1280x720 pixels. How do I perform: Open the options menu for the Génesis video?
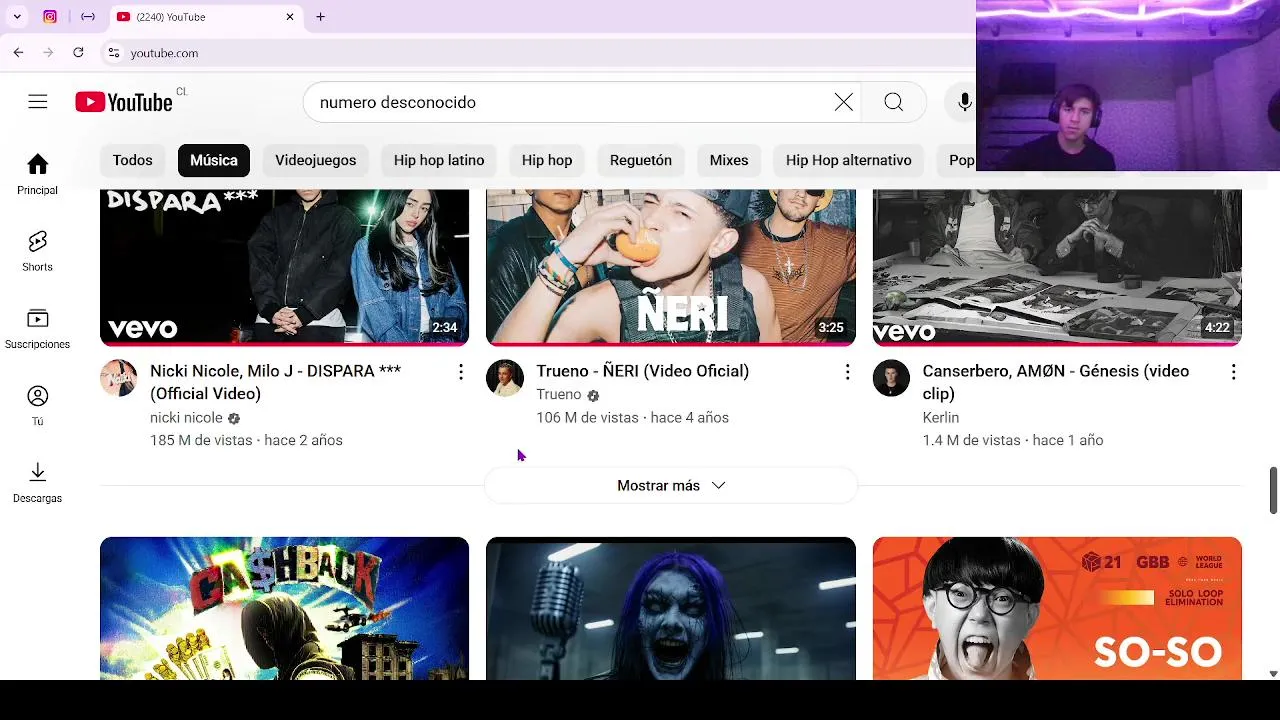tap(1233, 372)
